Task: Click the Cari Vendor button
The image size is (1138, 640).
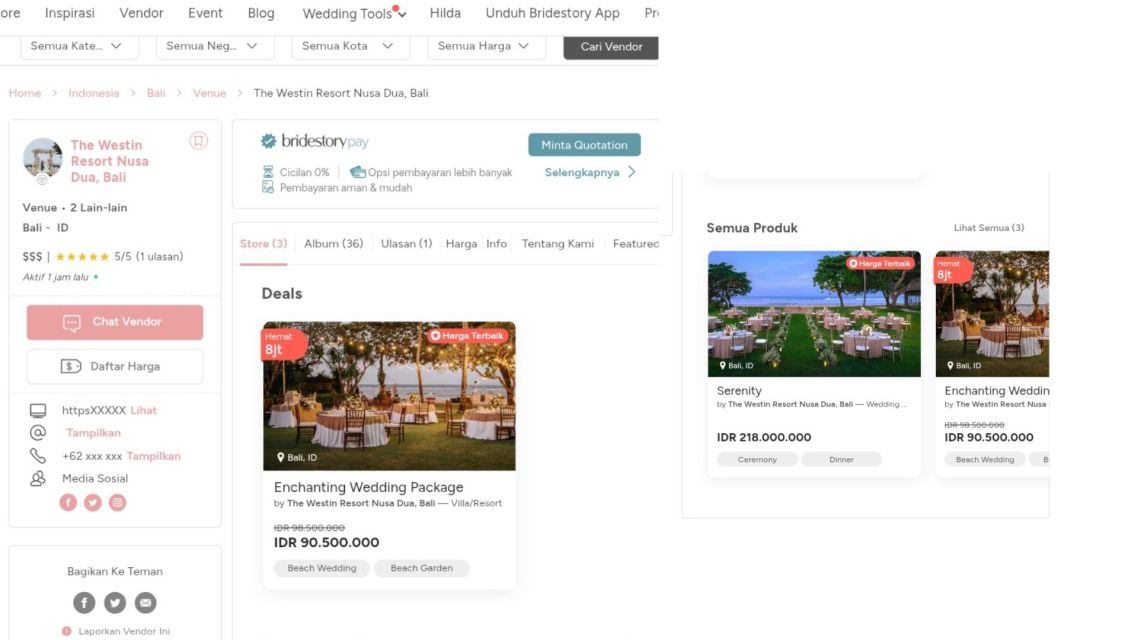Action: coord(611,46)
